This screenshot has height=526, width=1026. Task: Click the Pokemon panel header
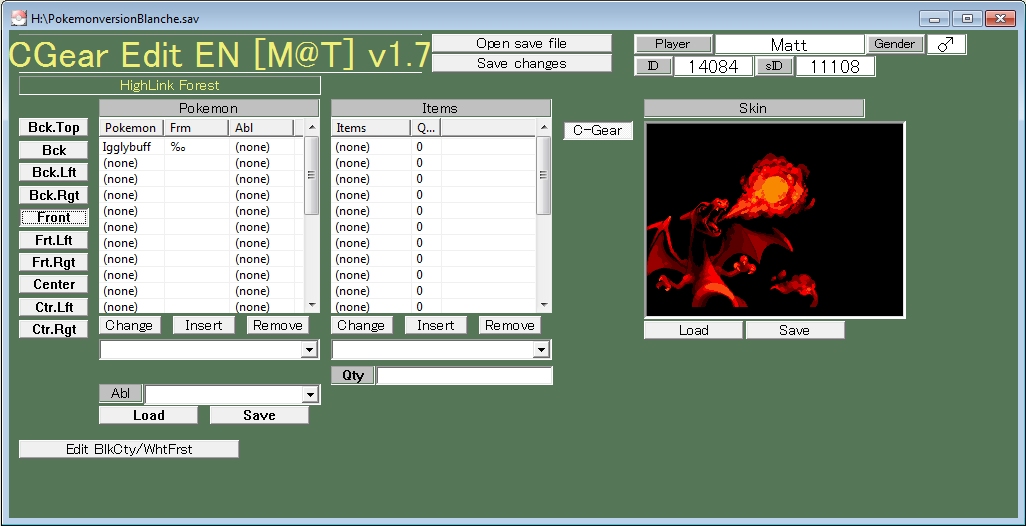pyautogui.click(x=209, y=108)
